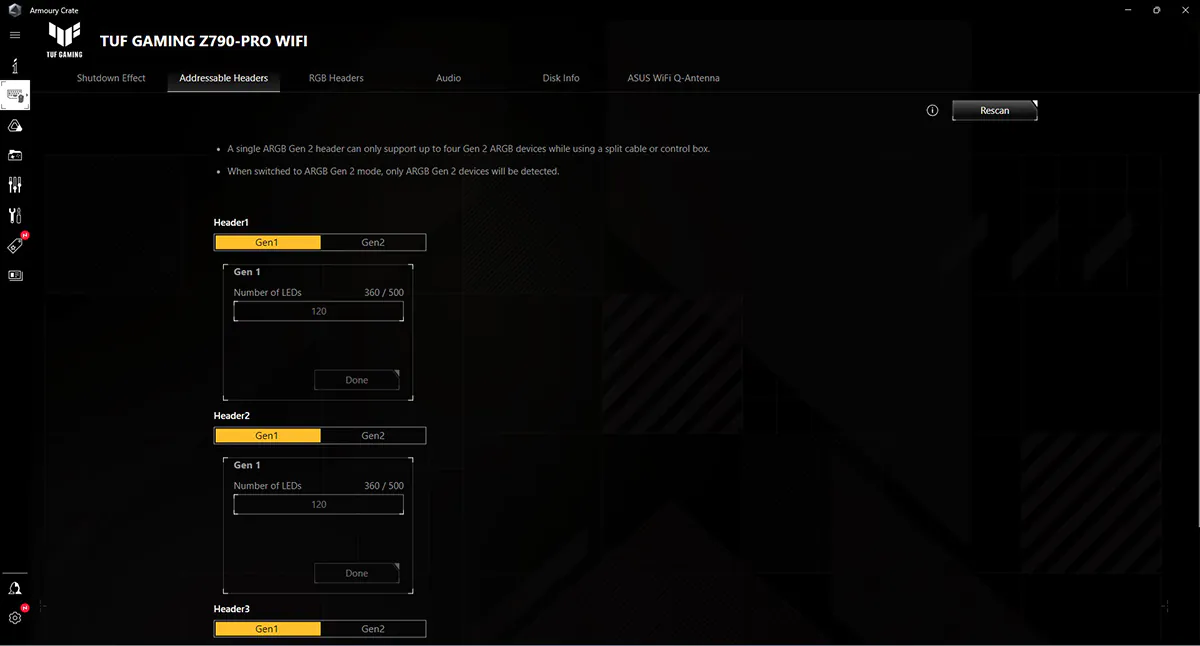Open the Shutdown Effect tab
Screen dimensions: 1200x646
click(x=111, y=78)
